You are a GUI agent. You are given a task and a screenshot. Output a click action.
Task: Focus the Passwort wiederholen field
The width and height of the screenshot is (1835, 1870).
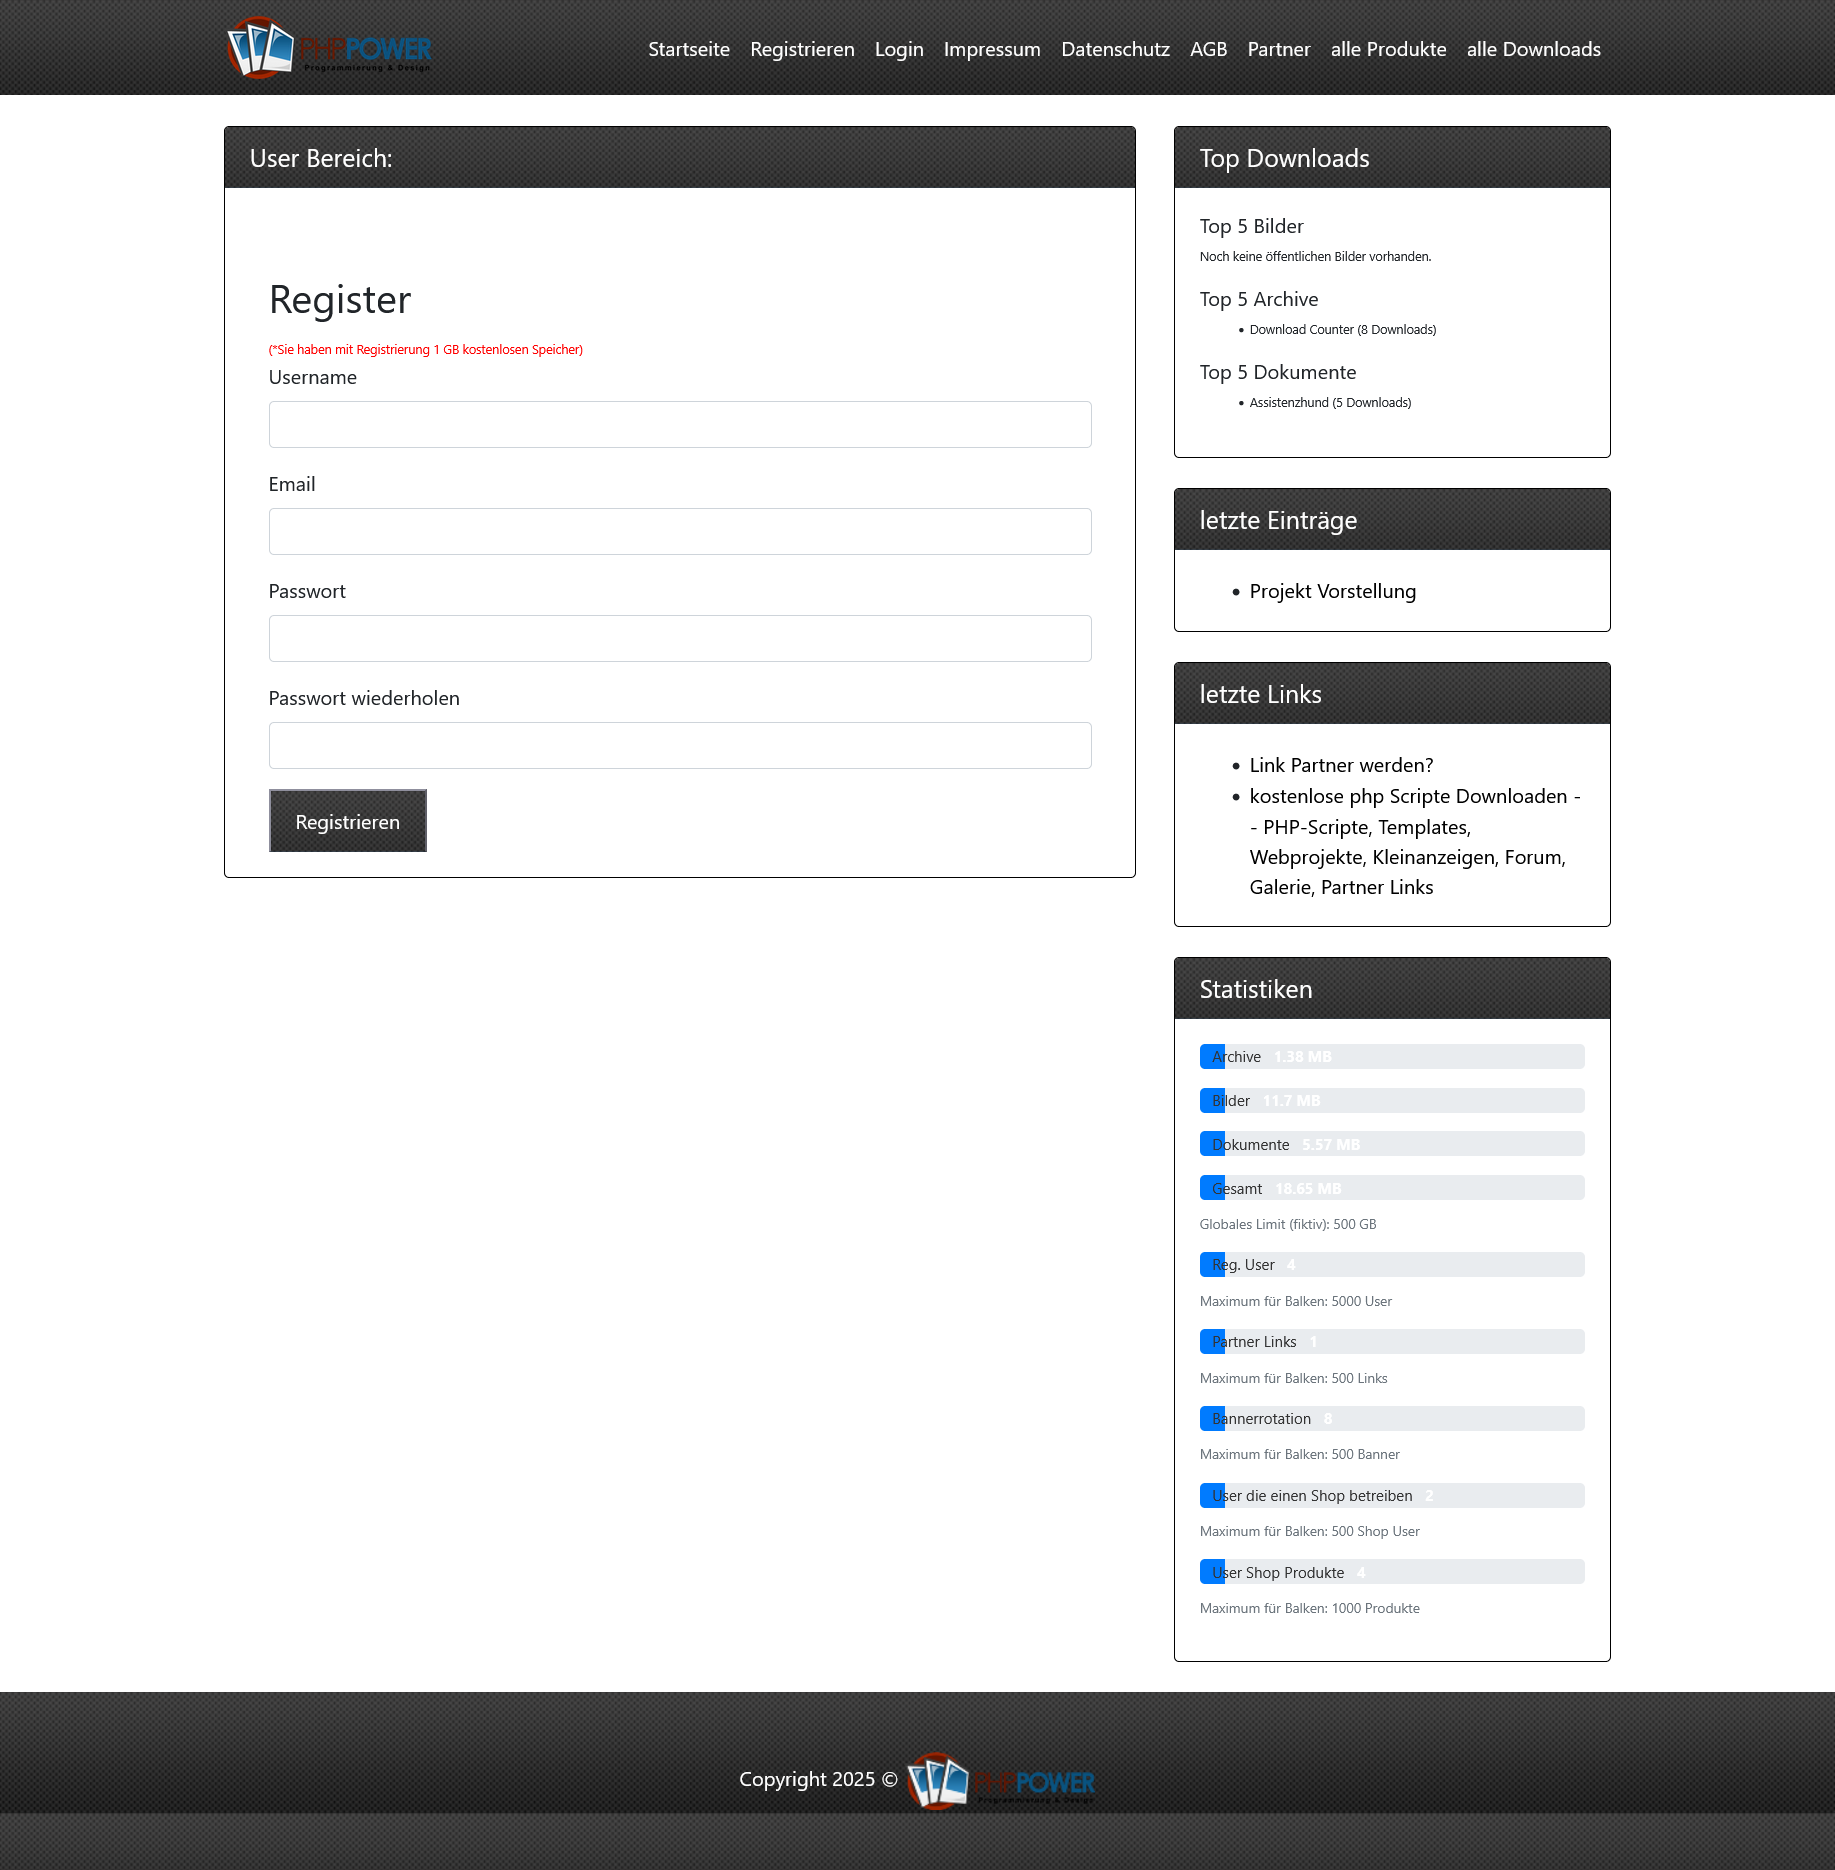click(679, 746)
